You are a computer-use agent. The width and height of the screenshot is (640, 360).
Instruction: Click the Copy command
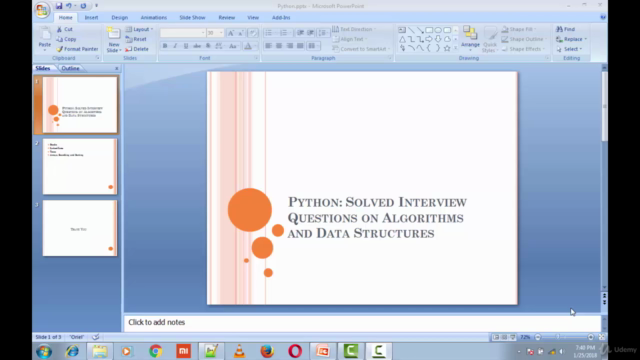point(67,39)
